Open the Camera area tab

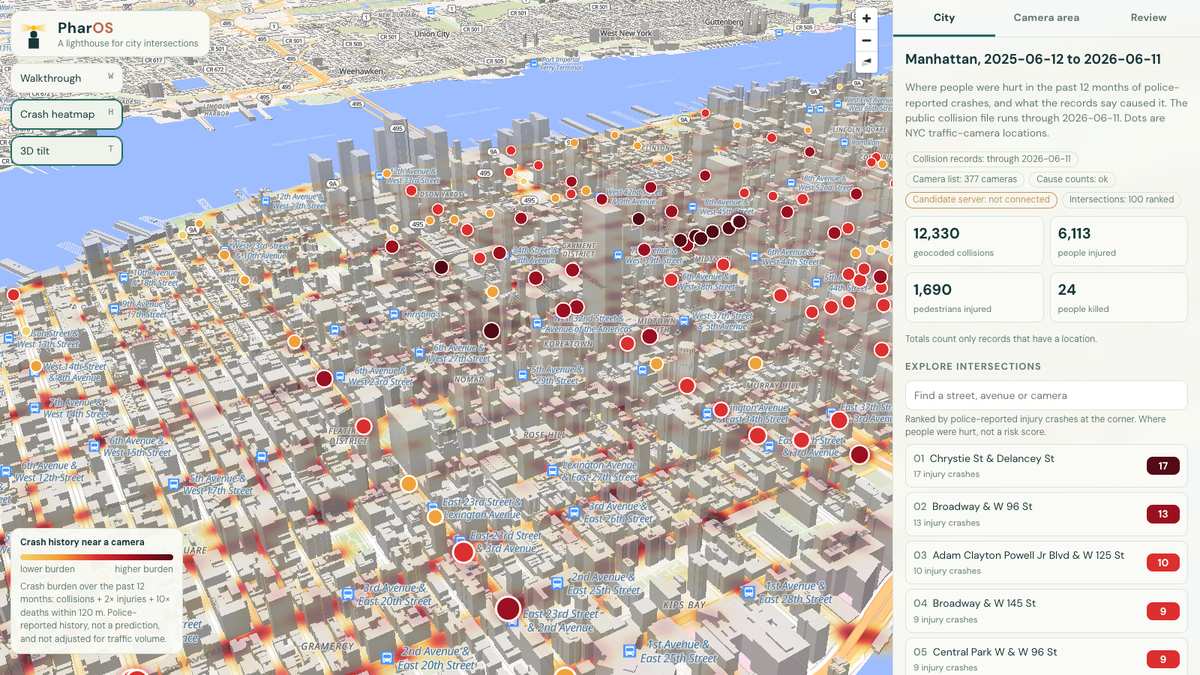tap(1046, 18)
